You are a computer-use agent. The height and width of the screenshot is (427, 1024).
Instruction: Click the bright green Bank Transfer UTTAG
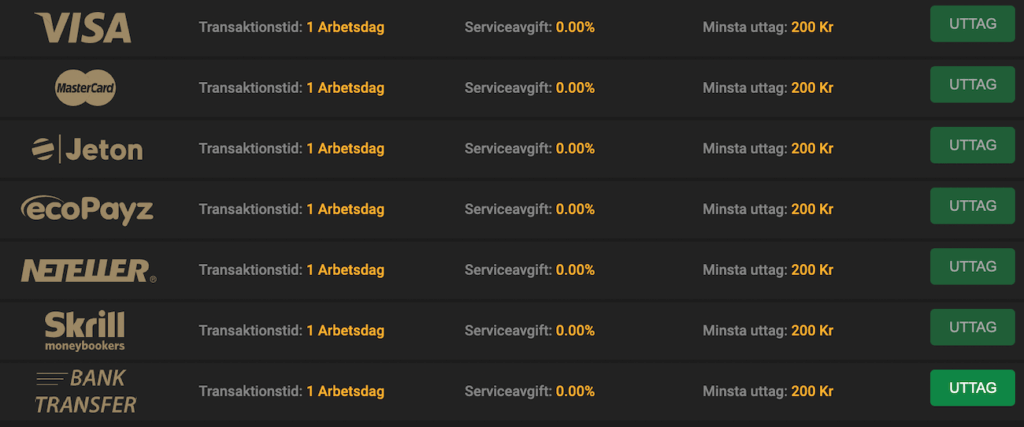coord(972,388)
